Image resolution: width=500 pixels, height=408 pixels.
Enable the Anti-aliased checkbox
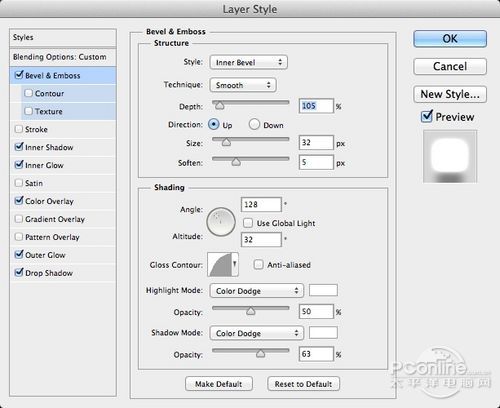click(258, 265)
